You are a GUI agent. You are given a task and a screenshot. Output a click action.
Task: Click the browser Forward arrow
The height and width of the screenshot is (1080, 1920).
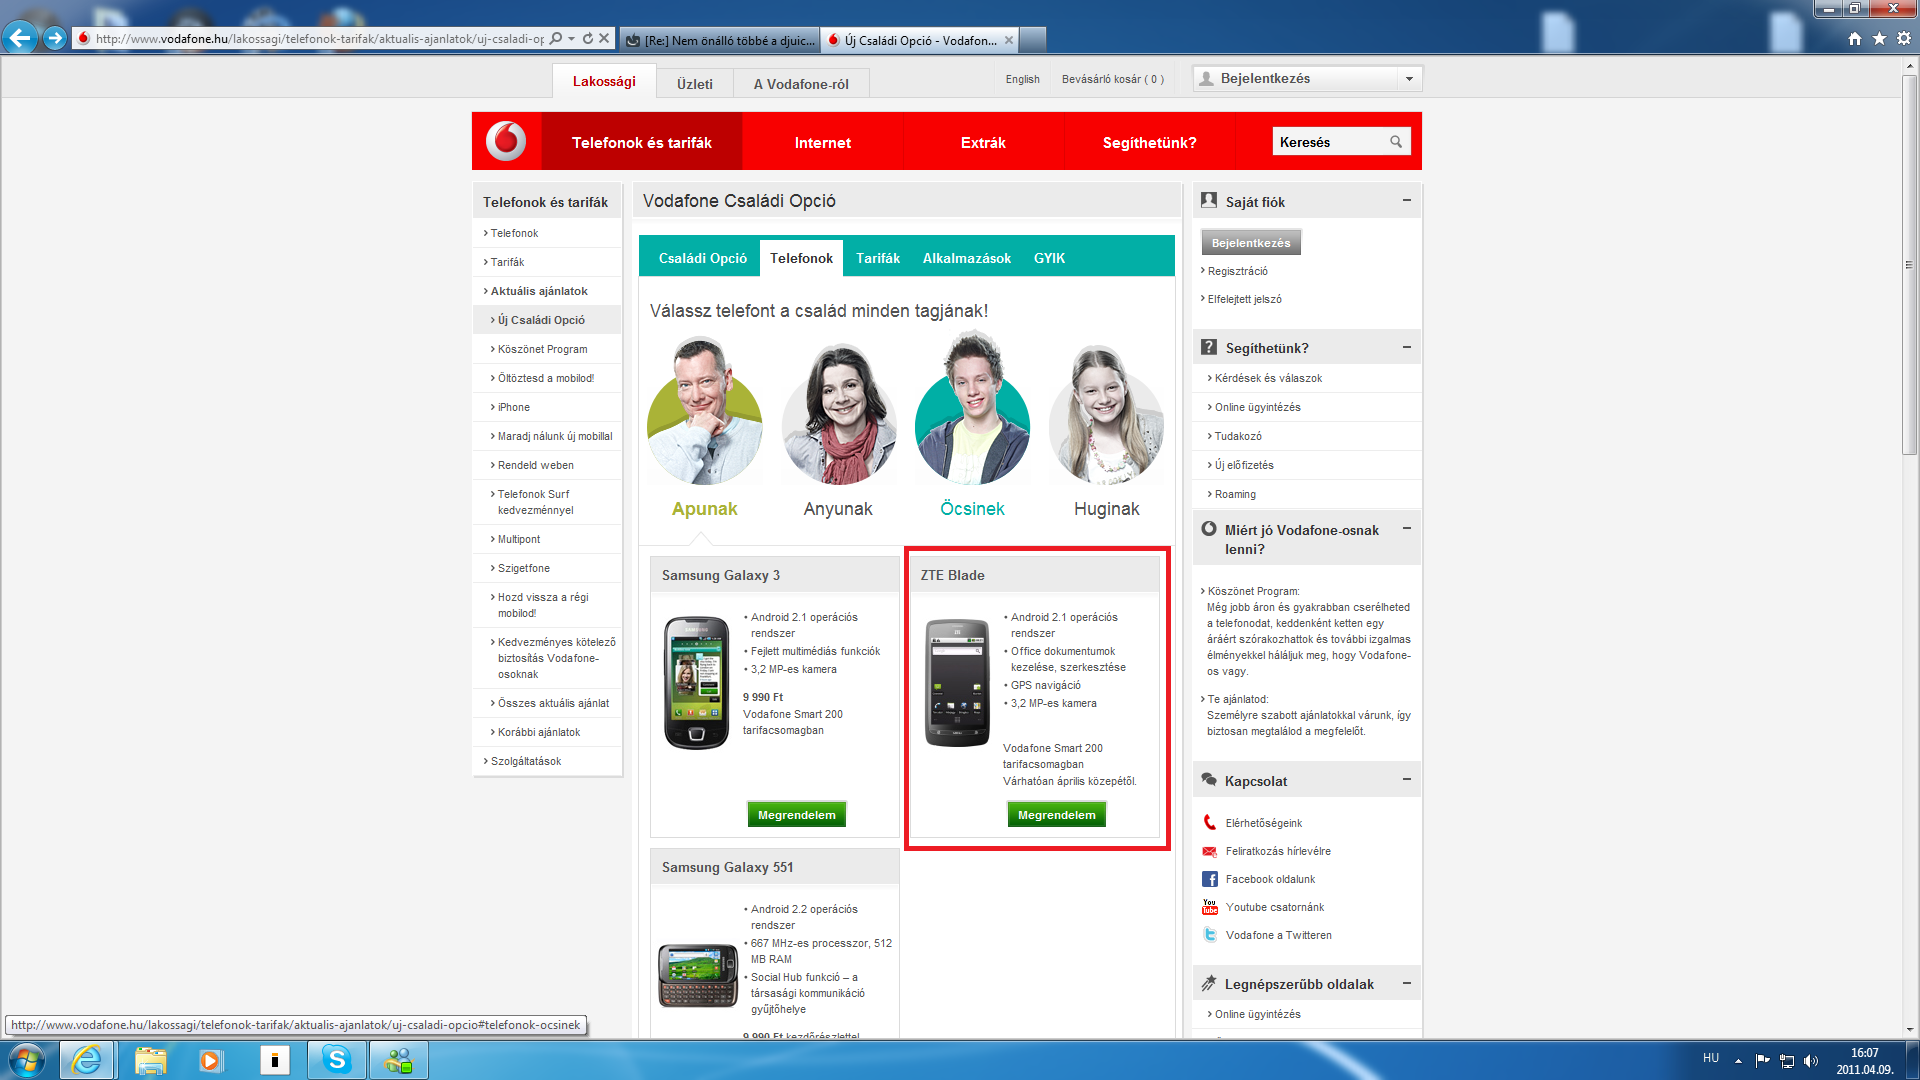click(x=55, y=38)
